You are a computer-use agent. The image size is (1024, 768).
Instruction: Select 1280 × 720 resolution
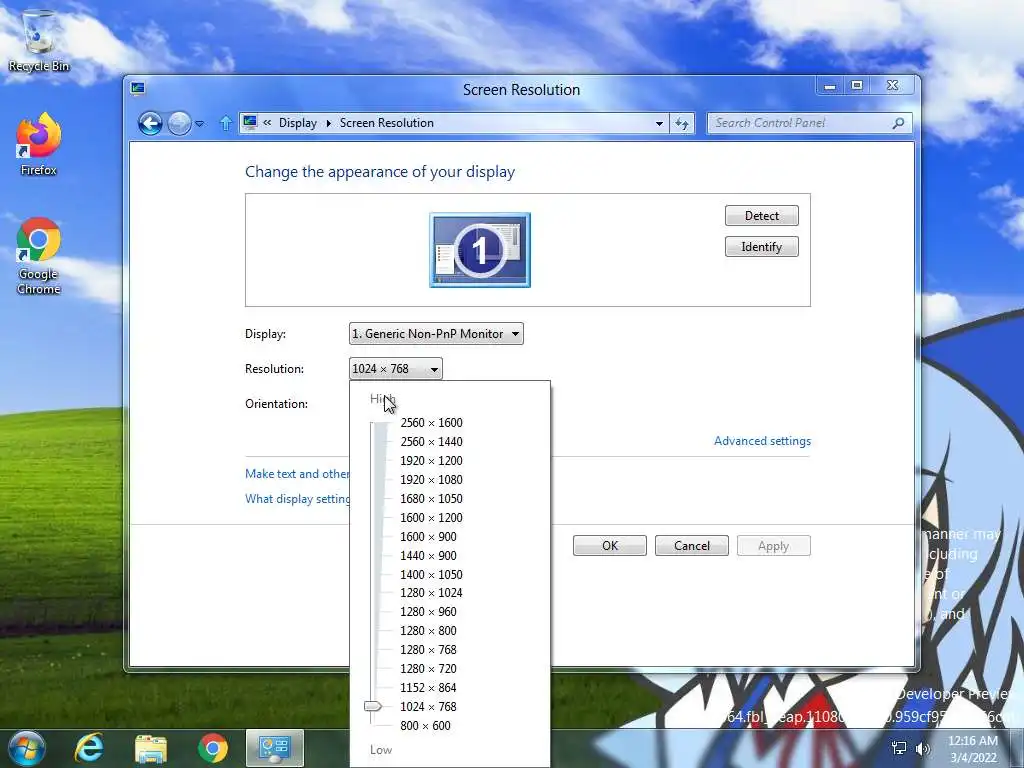pyautogui.click(x=428, y=668)
